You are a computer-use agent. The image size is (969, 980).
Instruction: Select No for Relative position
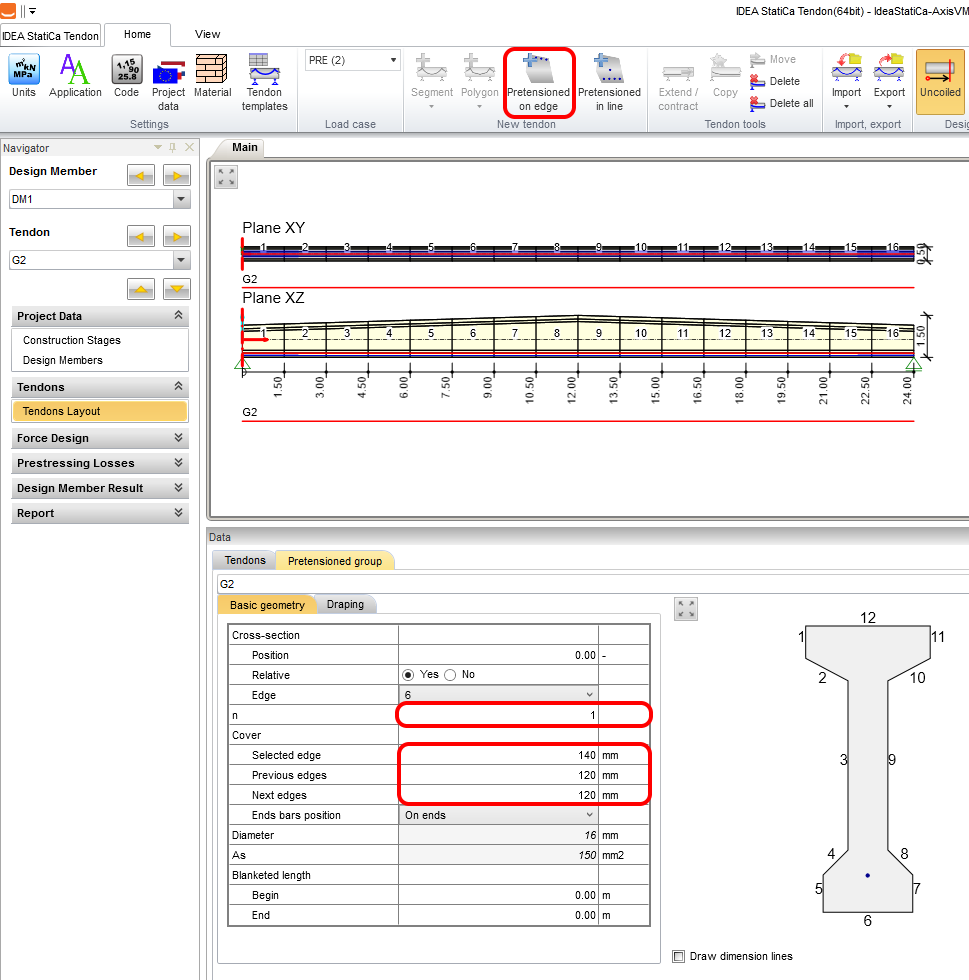(x=450, y=675)
